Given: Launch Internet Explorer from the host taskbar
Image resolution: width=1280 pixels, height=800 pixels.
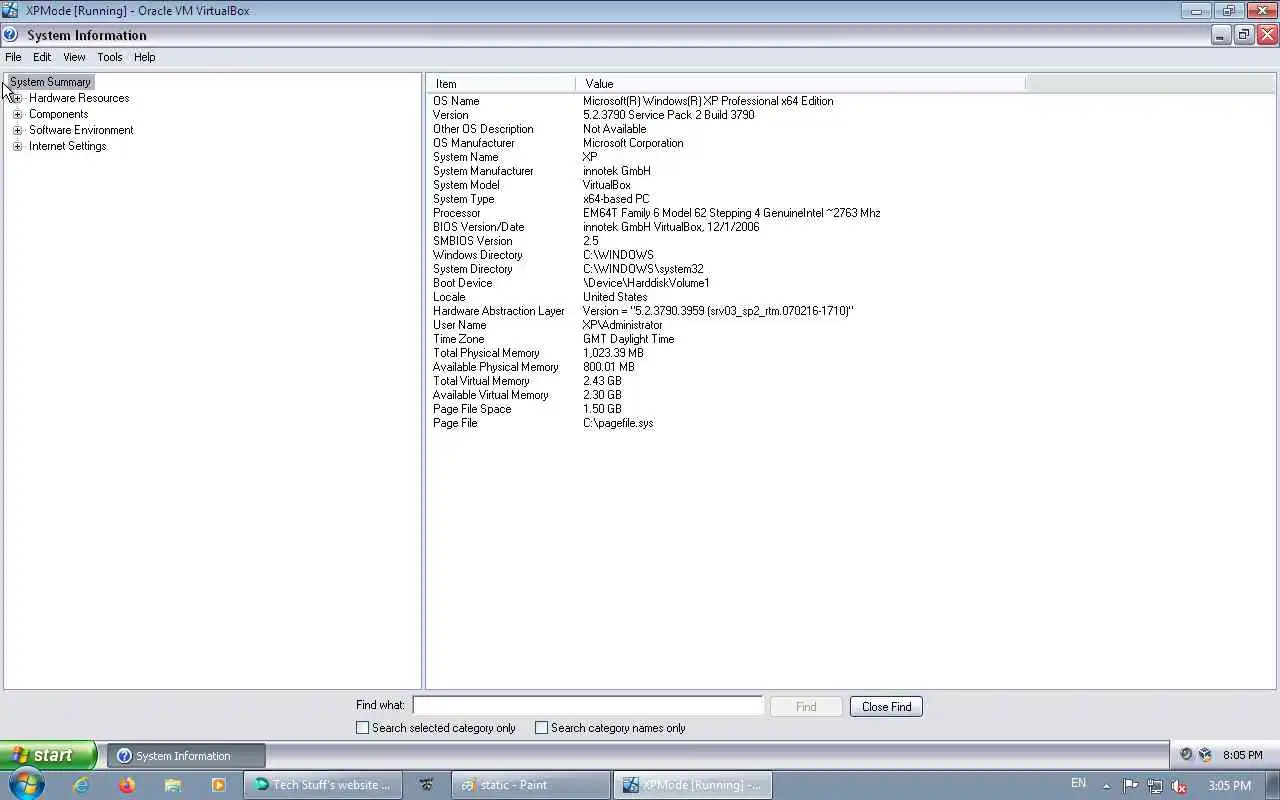Looking at the screenshot, I should (x=81, y=785).
